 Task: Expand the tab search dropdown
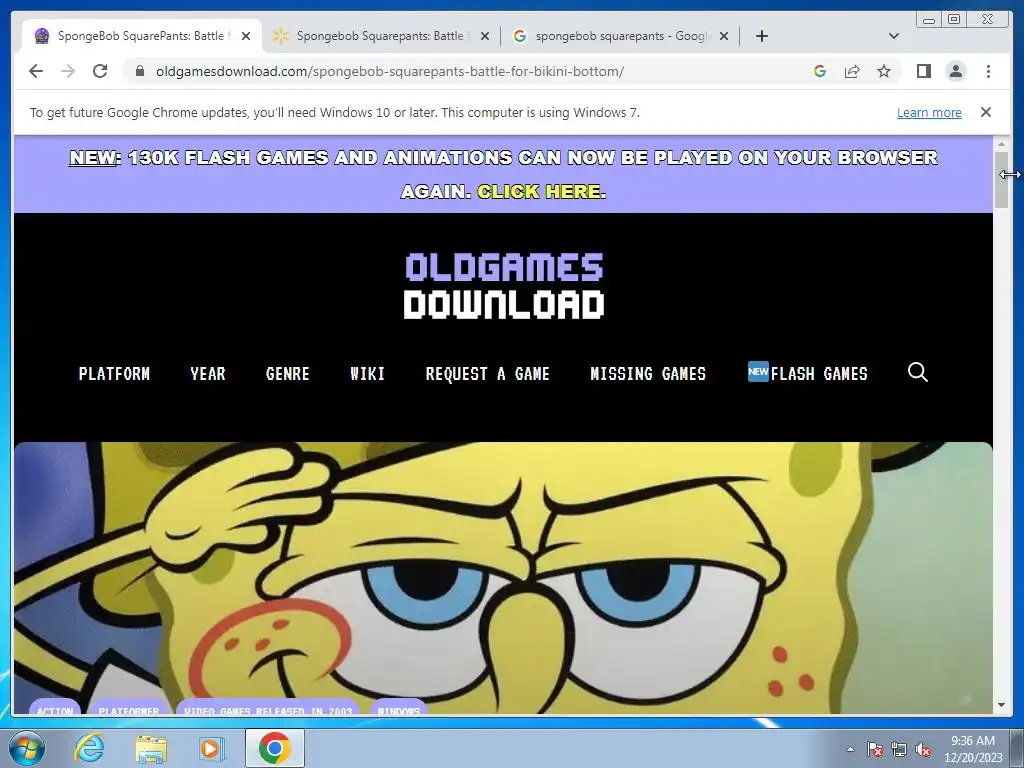[x=894, y=36]
